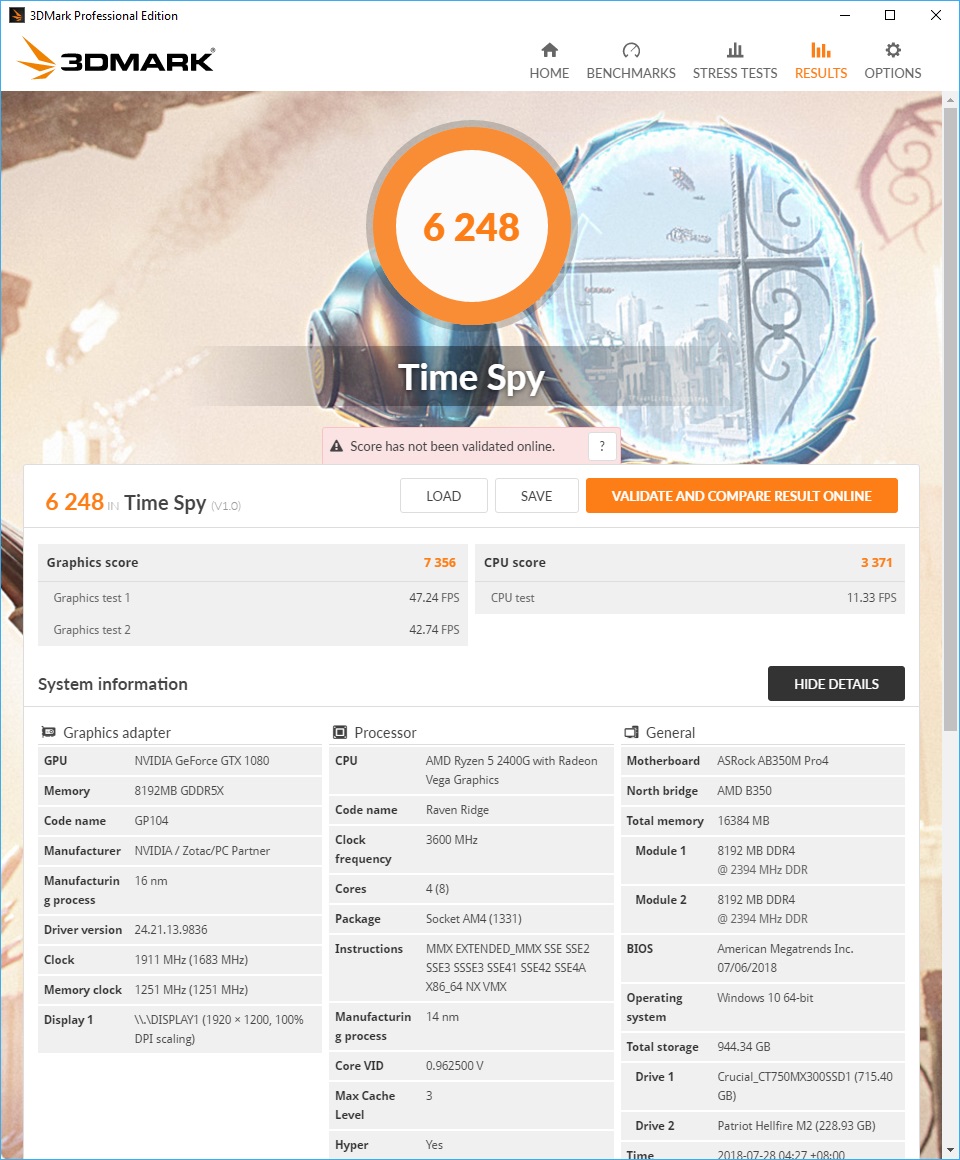This screenshot has width=960, height=1160.
Task: Click the Home house icon
Action: pos(549,50)
